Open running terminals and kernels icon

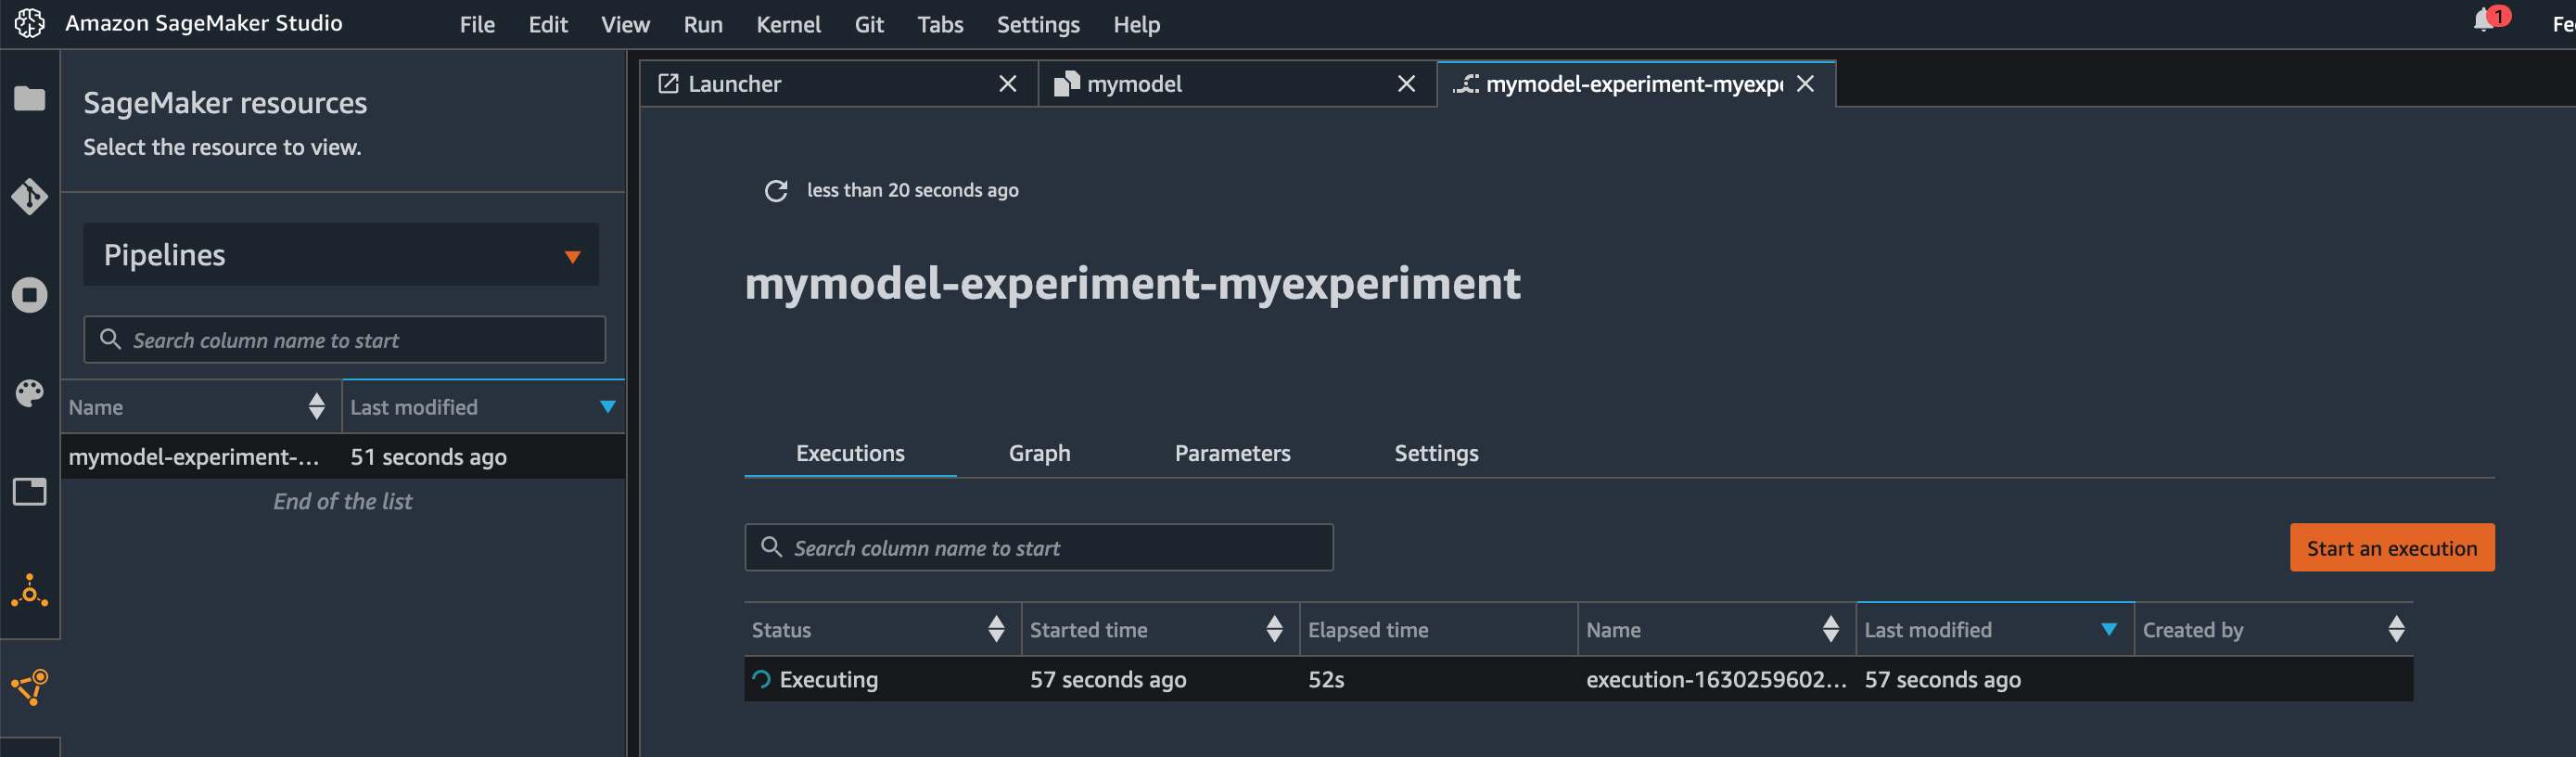pos(29,295)
